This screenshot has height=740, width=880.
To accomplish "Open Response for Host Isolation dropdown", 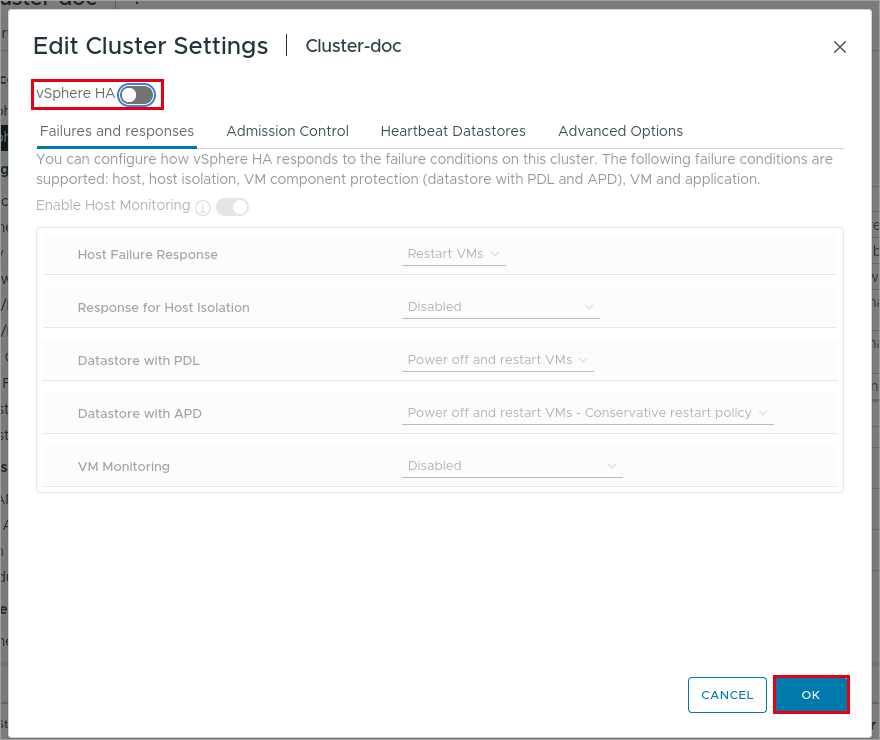I will (501, 307).
